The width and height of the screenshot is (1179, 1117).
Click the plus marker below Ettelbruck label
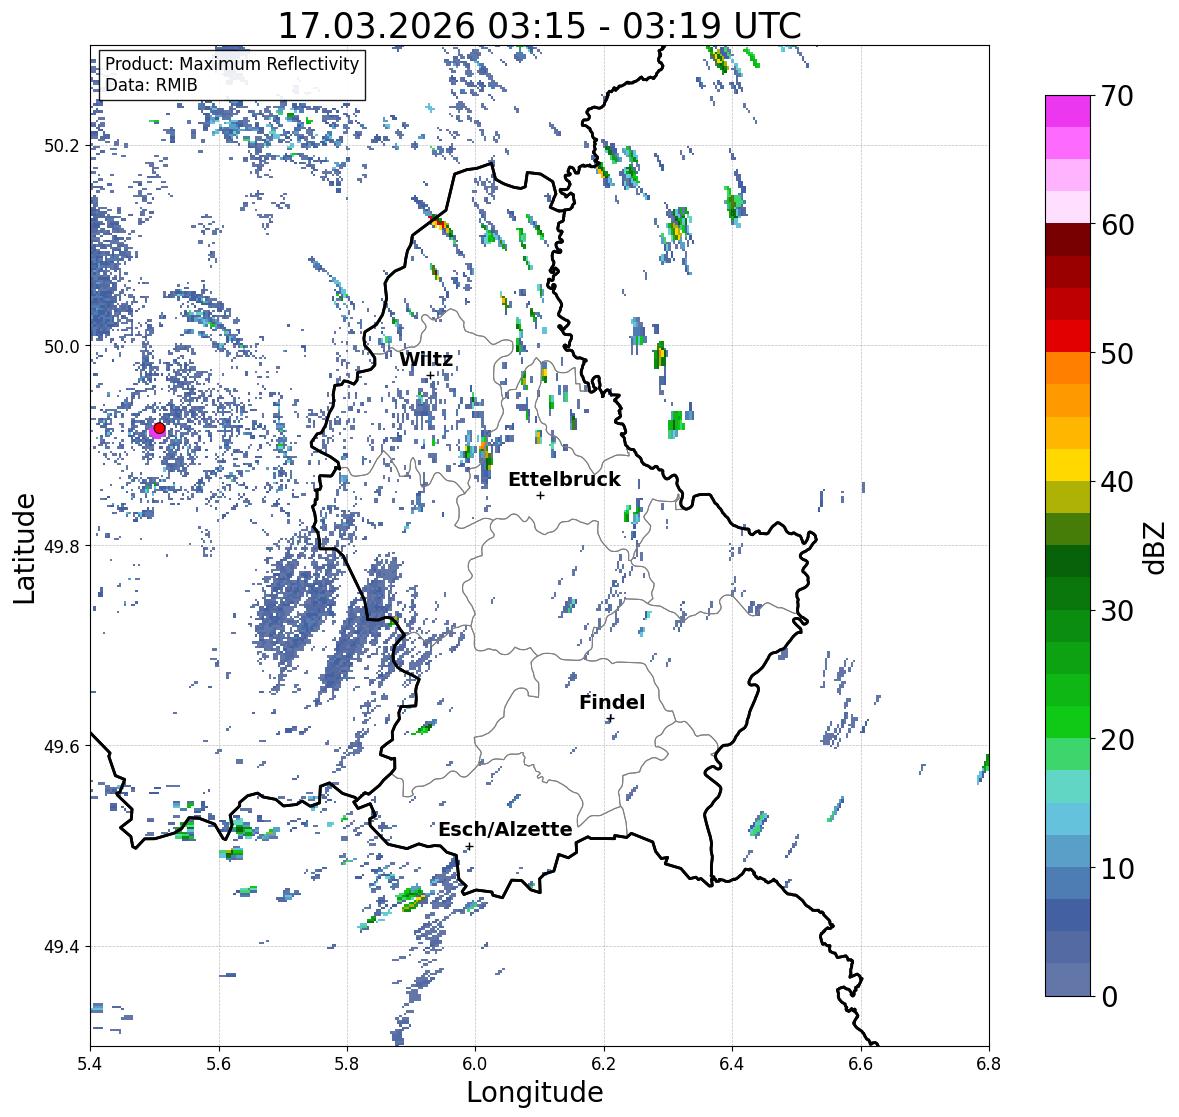coord(540,495)
